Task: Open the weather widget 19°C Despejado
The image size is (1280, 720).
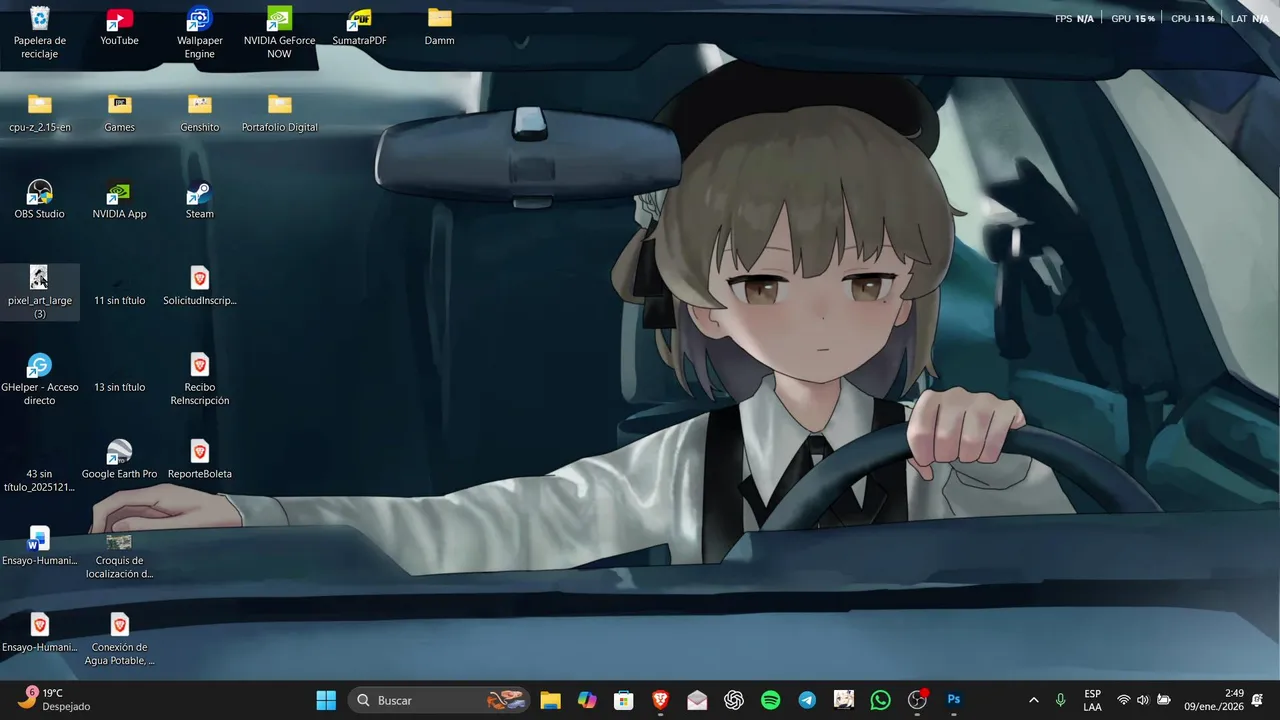Action: coord(55,700)
